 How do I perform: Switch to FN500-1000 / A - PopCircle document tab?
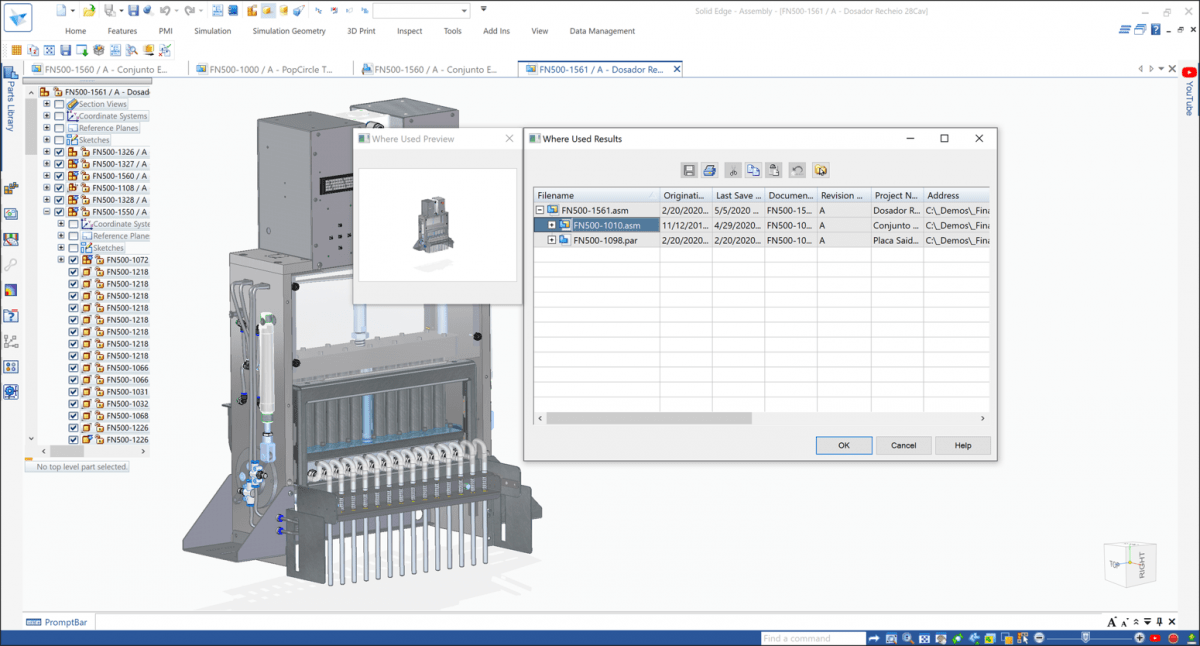click(271, 70)
